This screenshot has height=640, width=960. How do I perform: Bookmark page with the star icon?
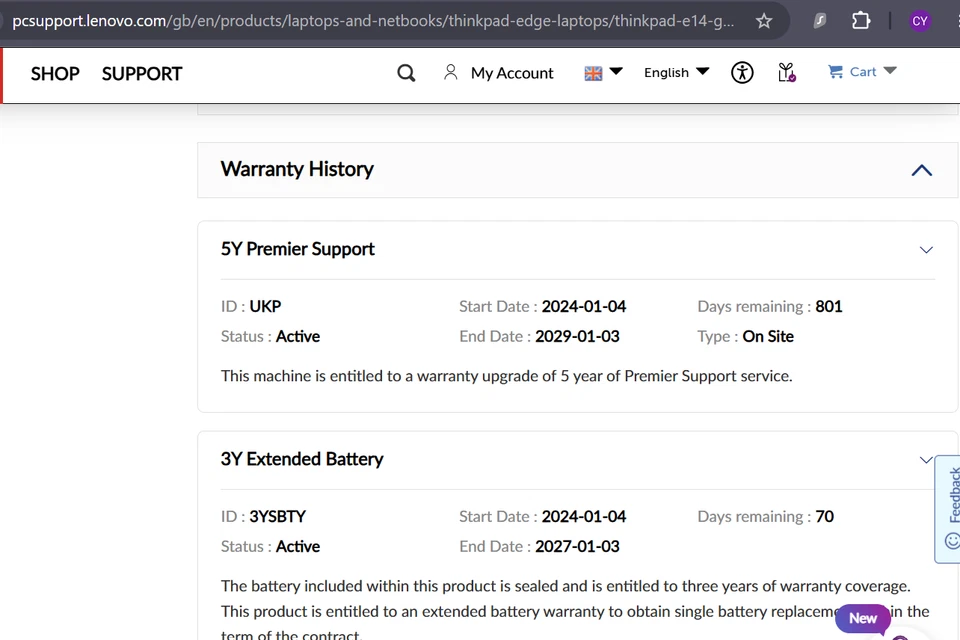[763, 21]
